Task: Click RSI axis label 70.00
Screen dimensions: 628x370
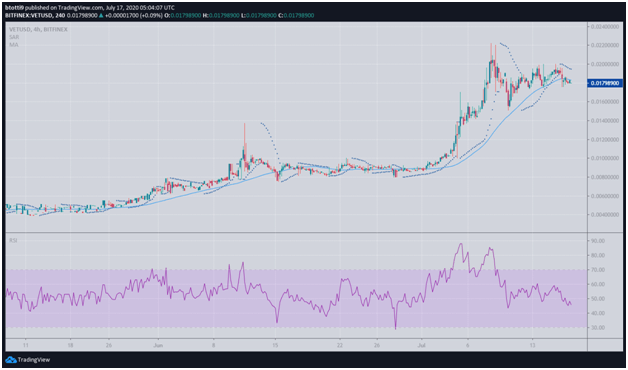Action: click(x=597, y=270)
